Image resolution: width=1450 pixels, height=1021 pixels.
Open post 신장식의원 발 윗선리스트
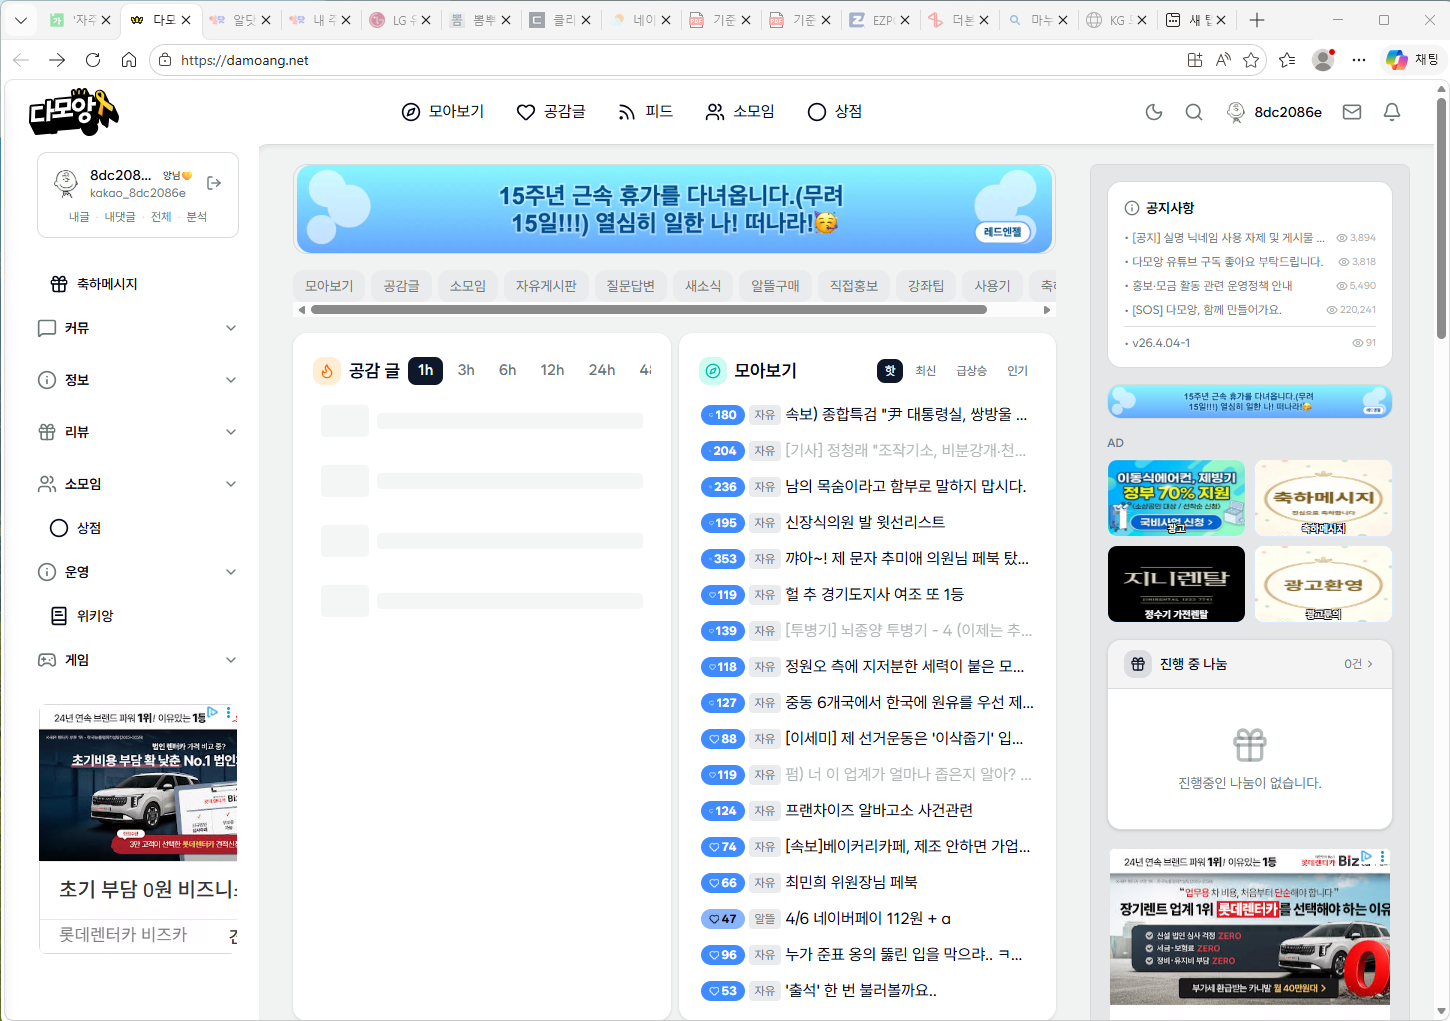pyautogui.click(x=865, y=522)
